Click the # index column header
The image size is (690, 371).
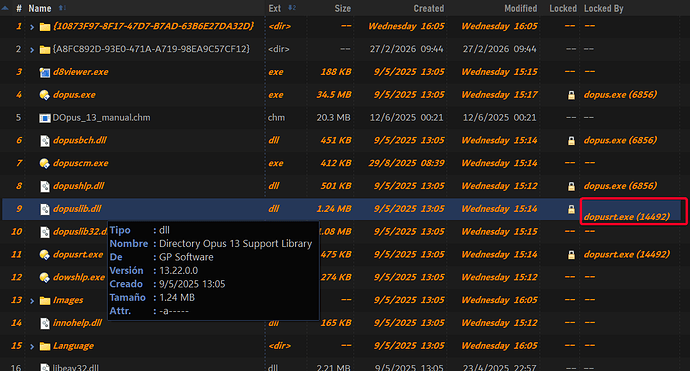19,8
